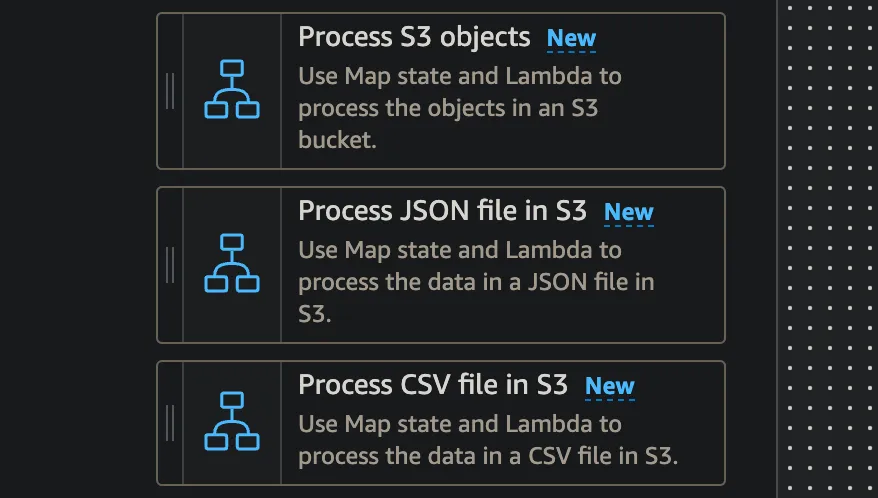Pick the Process CSV file in S3 title
878x498 pixels.
pyautogui.click(x=433, y=386)
